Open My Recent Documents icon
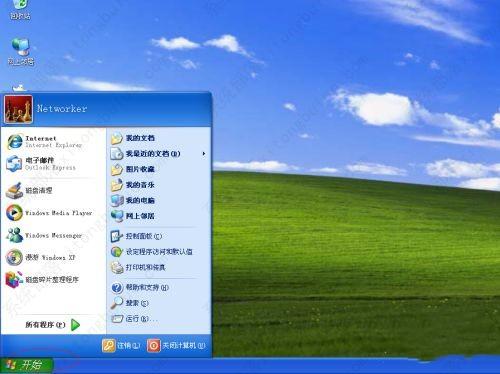500x374 pixels. [x=117, y=154]
